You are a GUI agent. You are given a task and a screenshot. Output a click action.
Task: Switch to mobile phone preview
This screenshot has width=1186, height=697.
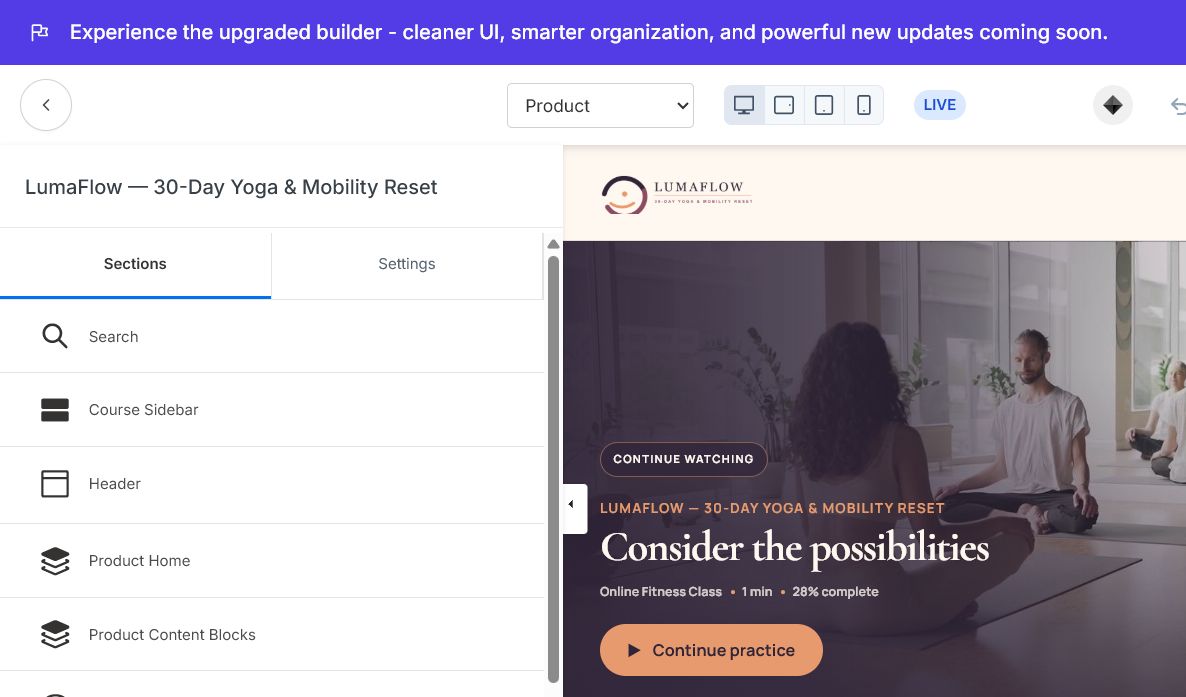point(864,105)
